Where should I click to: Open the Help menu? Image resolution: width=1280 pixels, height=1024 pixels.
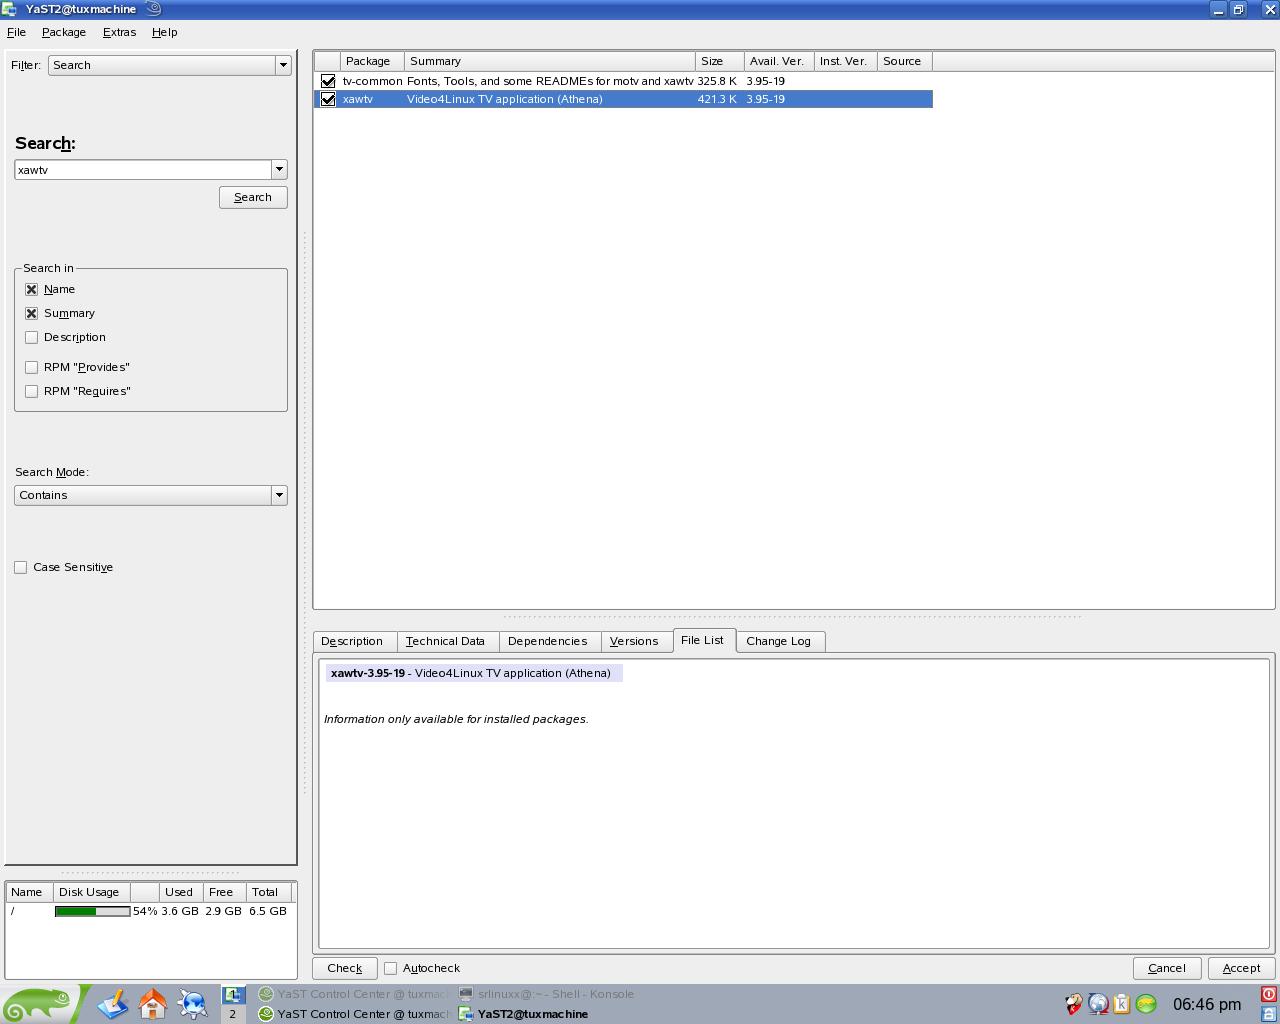165,32
